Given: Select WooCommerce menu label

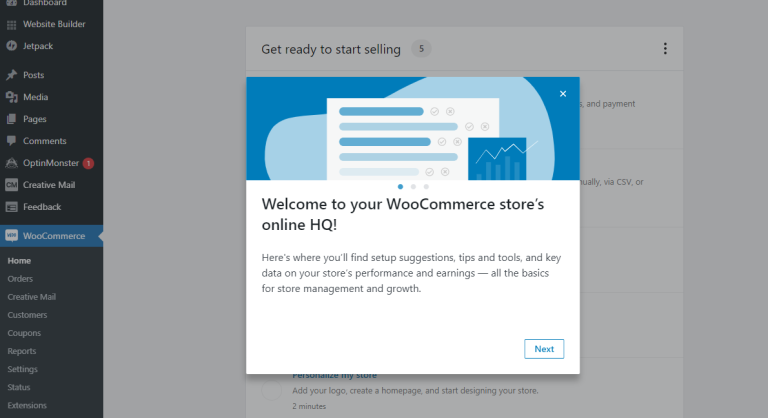Looking at the screenshot, I should pos(54,236).
